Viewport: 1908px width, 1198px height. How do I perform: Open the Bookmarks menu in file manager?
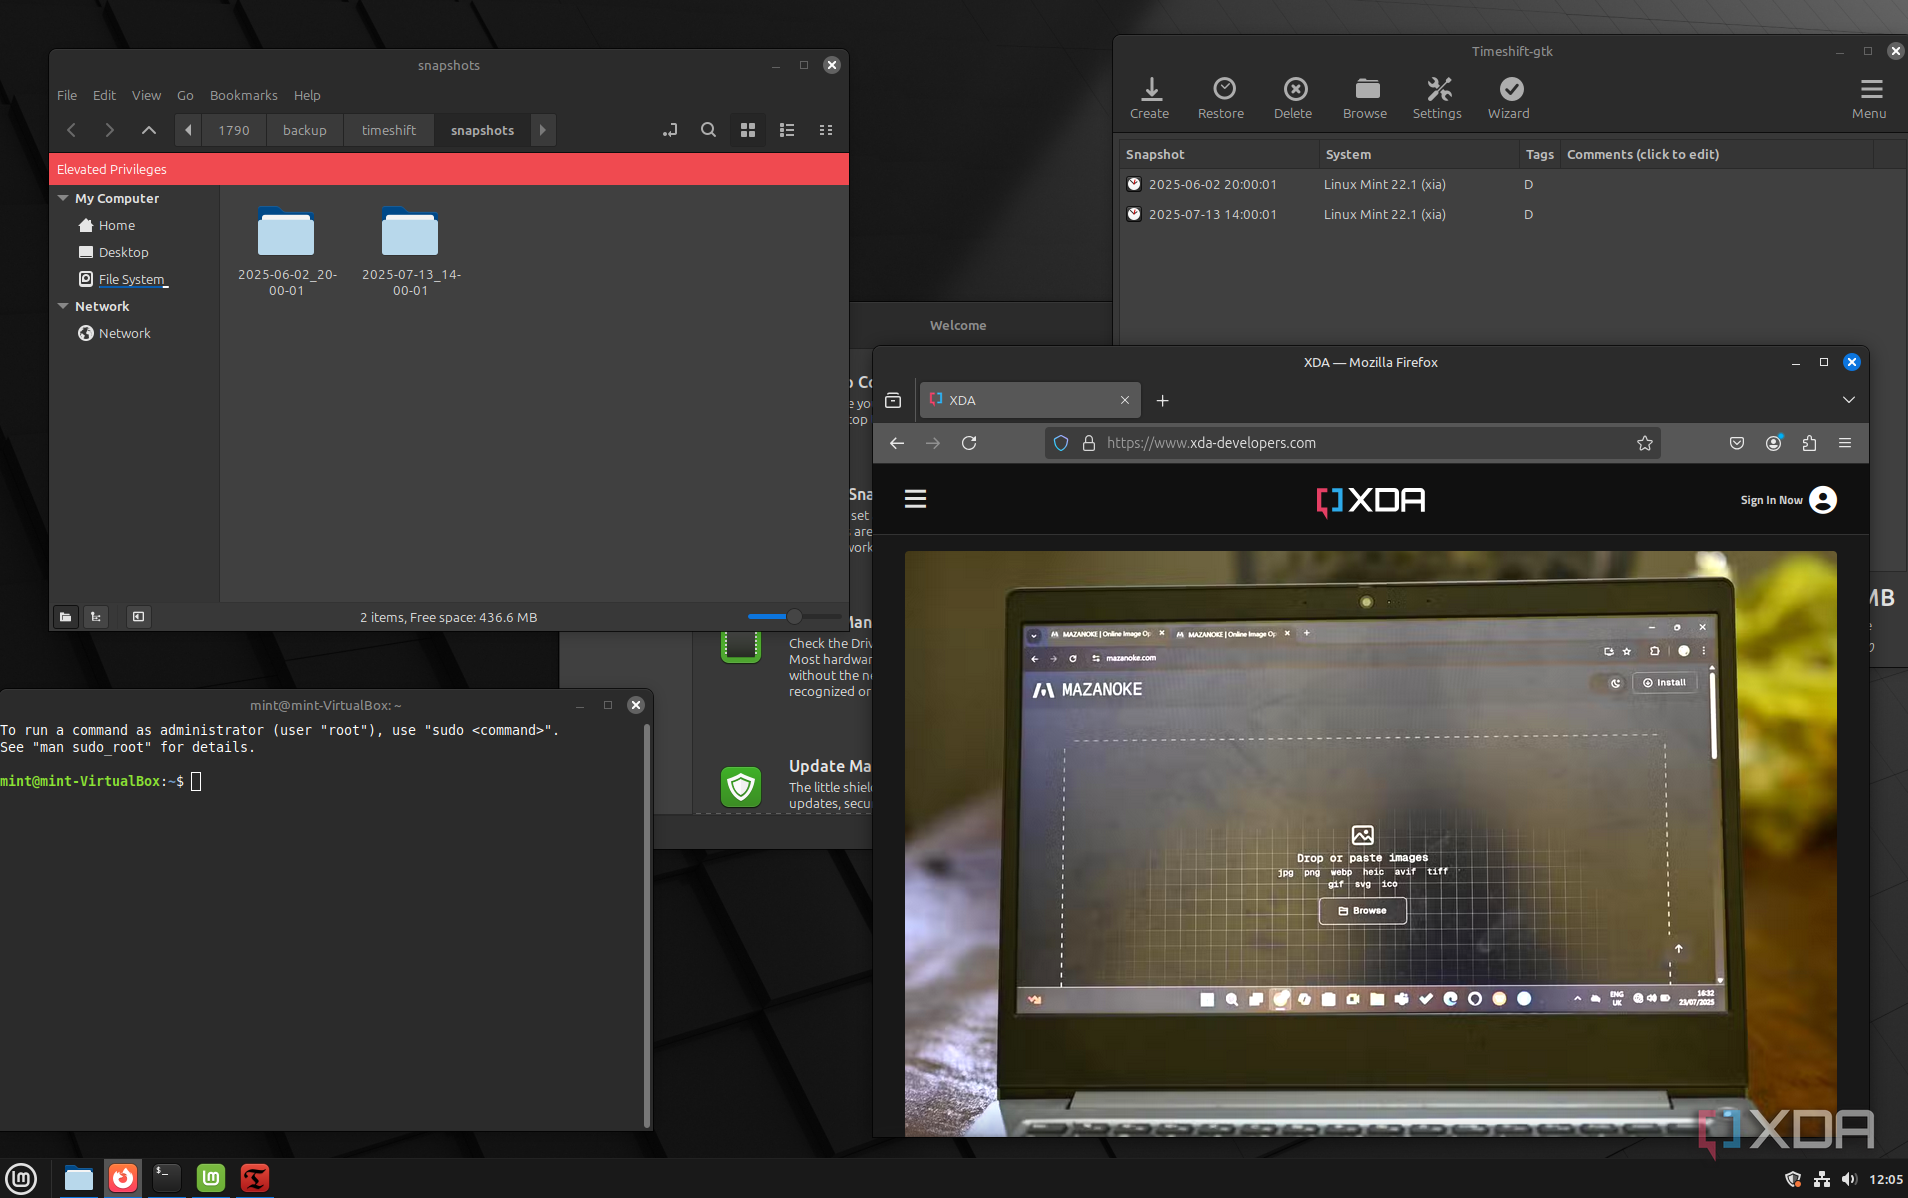tap(243, 95)
